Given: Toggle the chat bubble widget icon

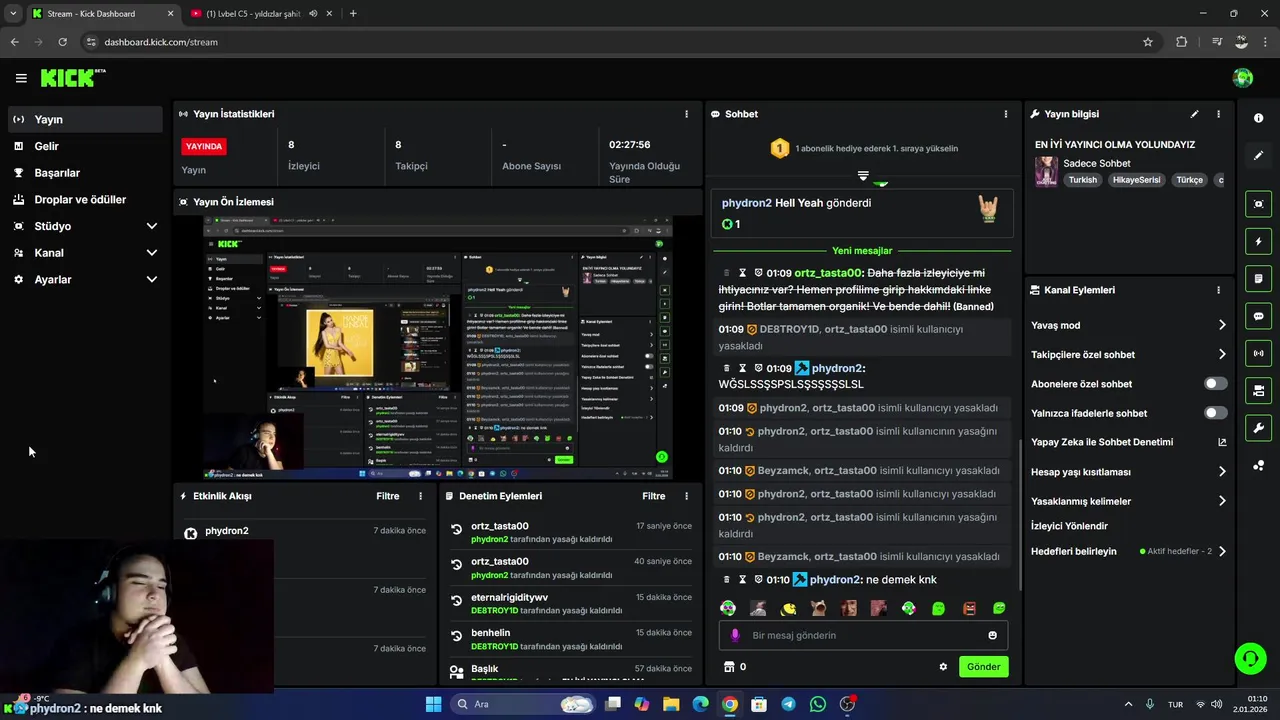Looking at the screenshot, I should tap(1258, 316).
